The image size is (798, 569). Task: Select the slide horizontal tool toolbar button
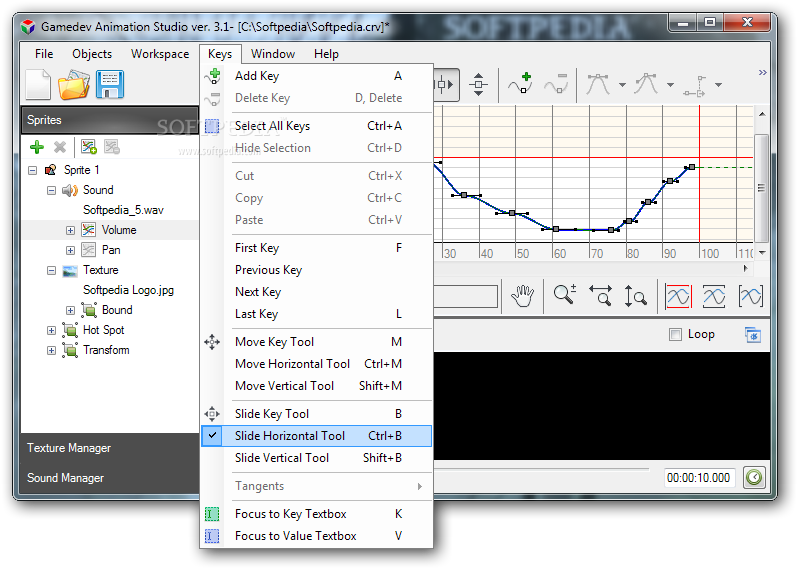pyautogui.click(x=447, y=84)
